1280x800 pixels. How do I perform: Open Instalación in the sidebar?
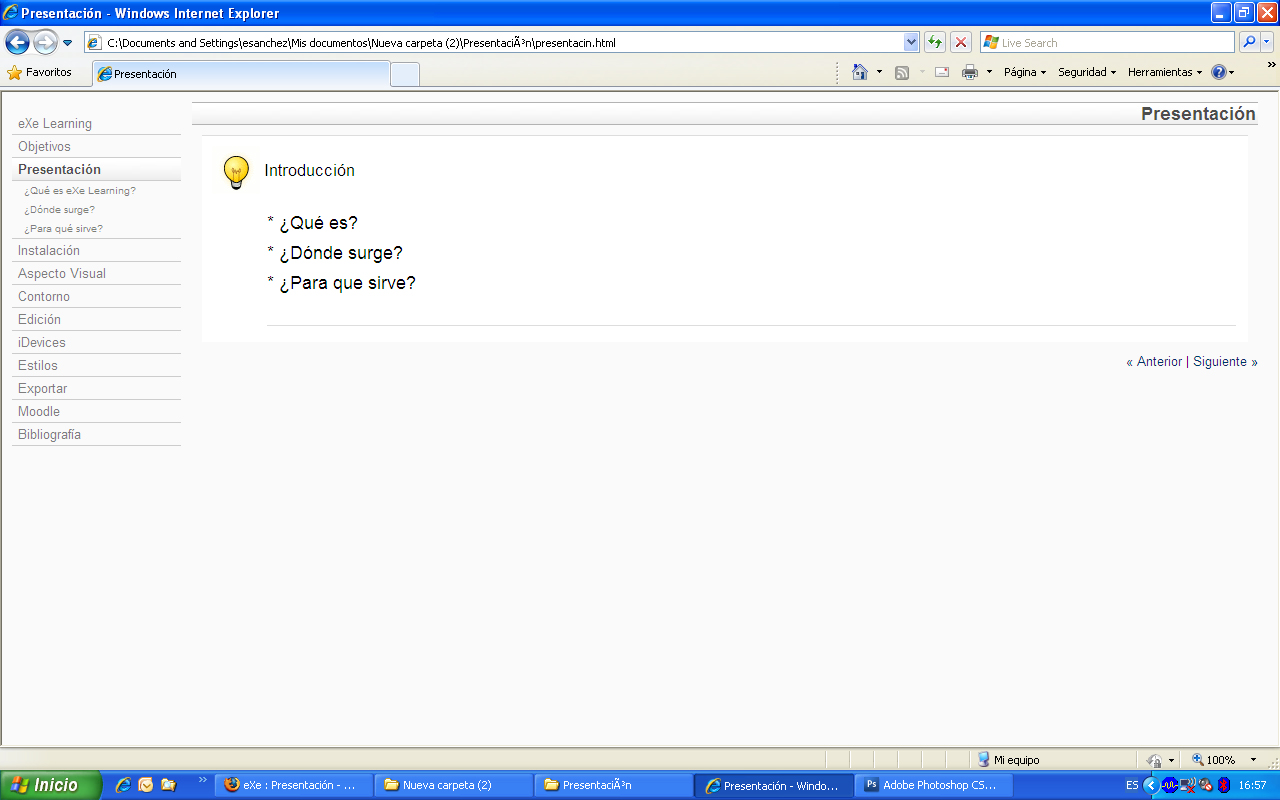click(x=49, y=251)
